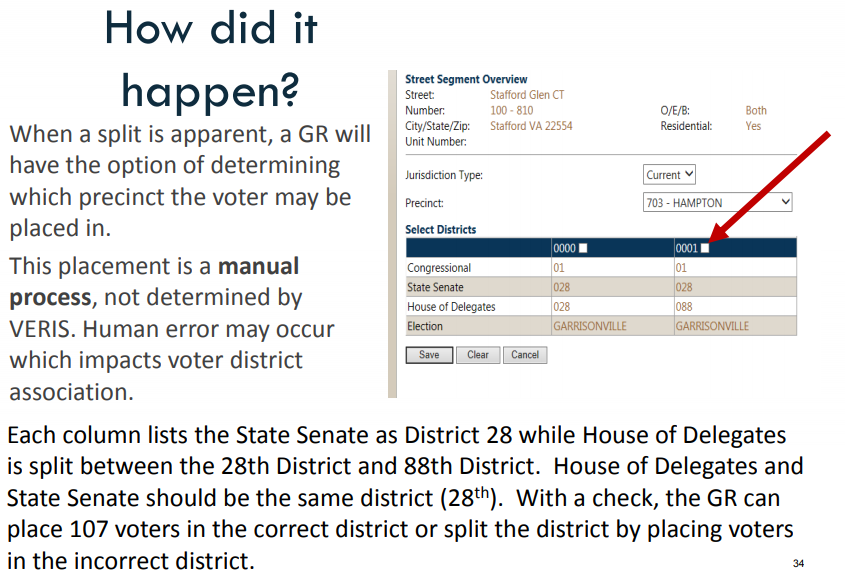Open the Jurisdiction Type dropdown showing Current
845x588 pixels.
pos(669,175)
